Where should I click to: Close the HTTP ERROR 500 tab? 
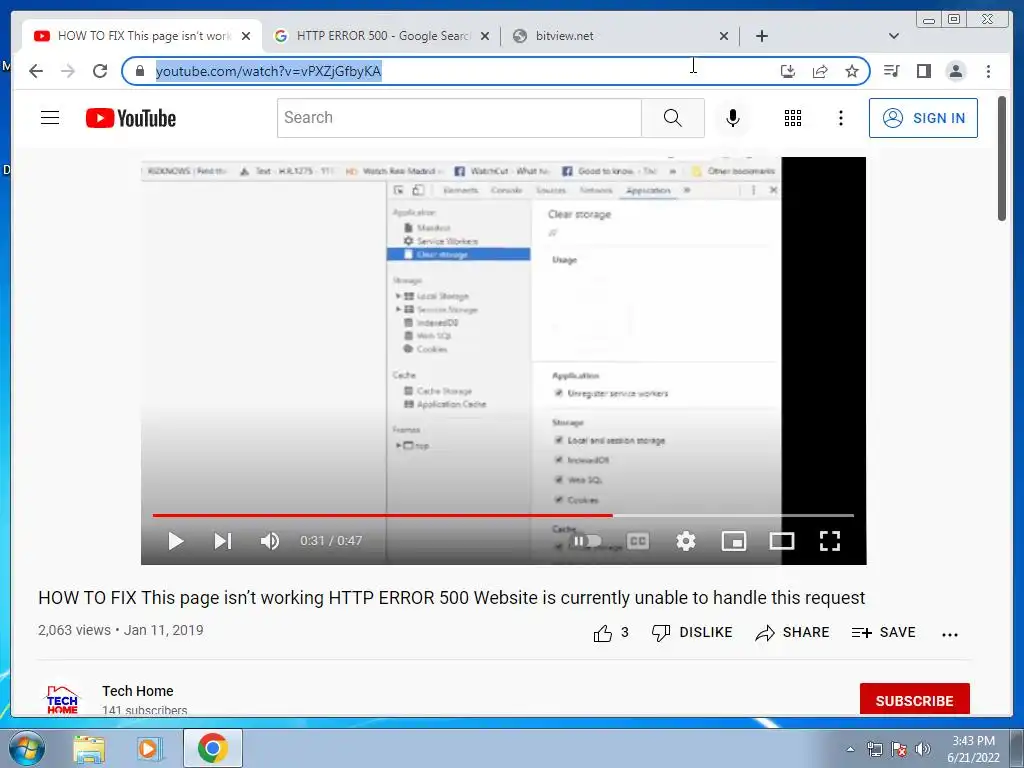pos(485,37)
